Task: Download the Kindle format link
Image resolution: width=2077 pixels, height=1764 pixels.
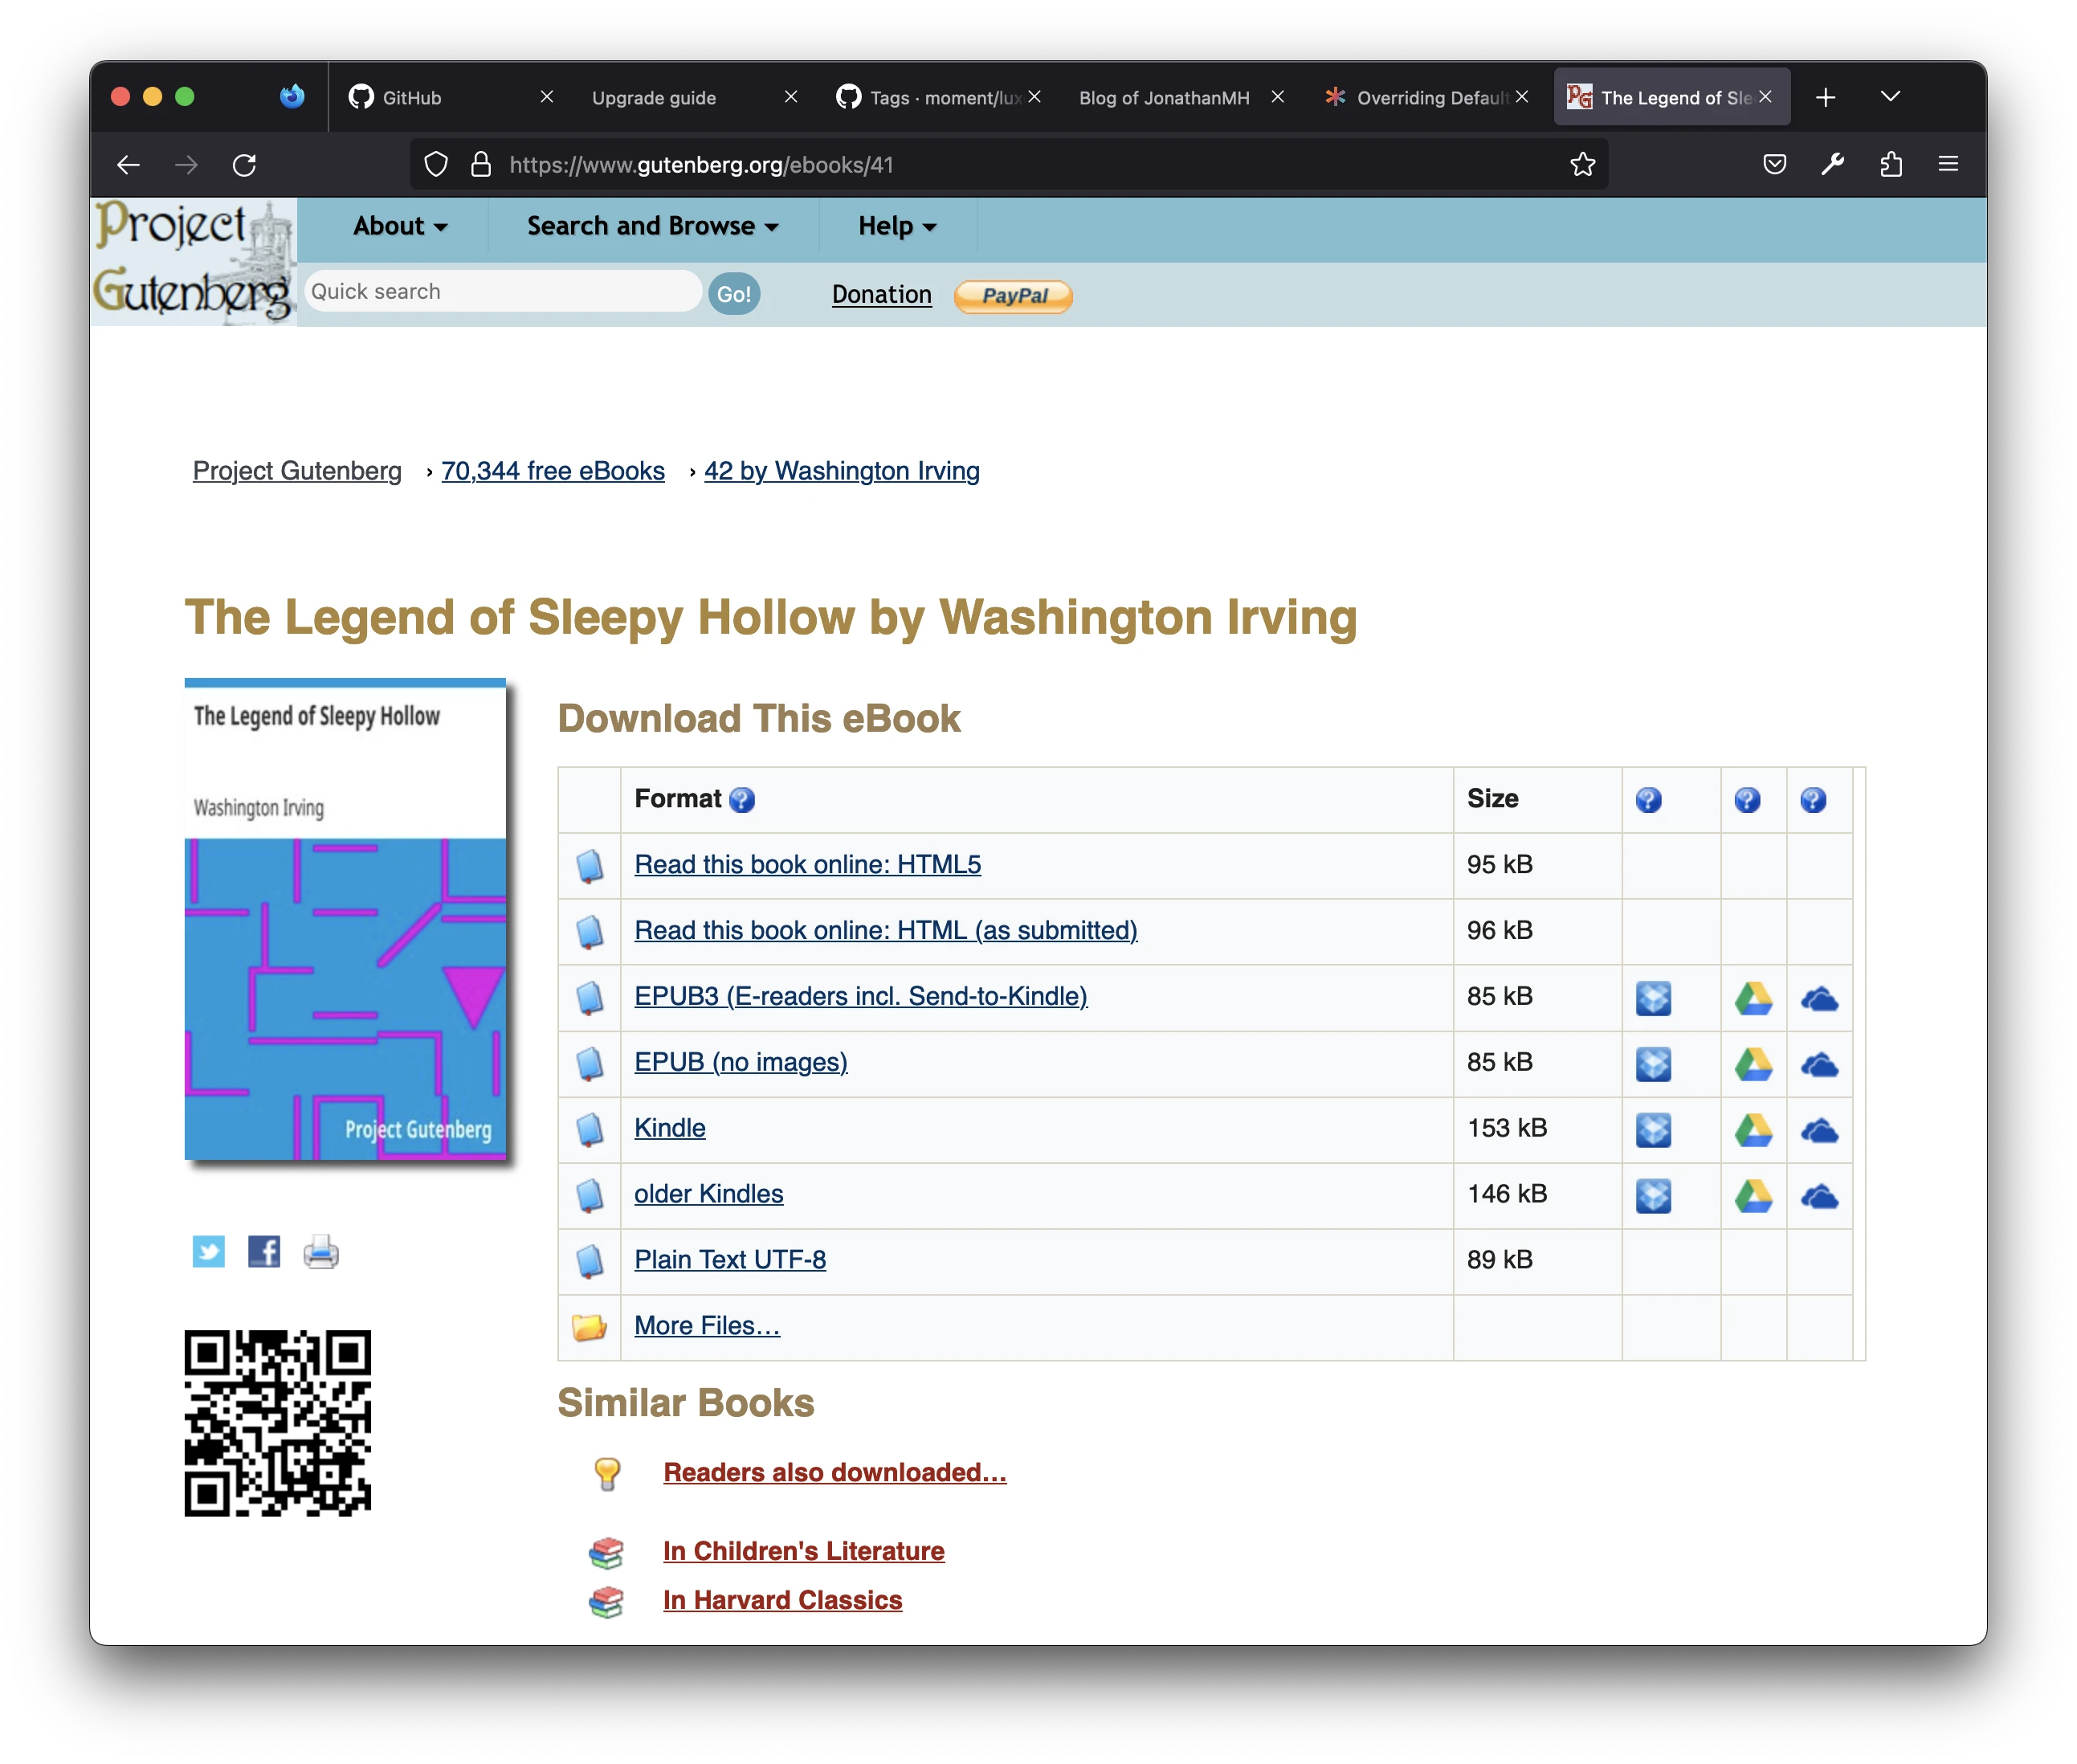Action: (x=669, y=1129)
